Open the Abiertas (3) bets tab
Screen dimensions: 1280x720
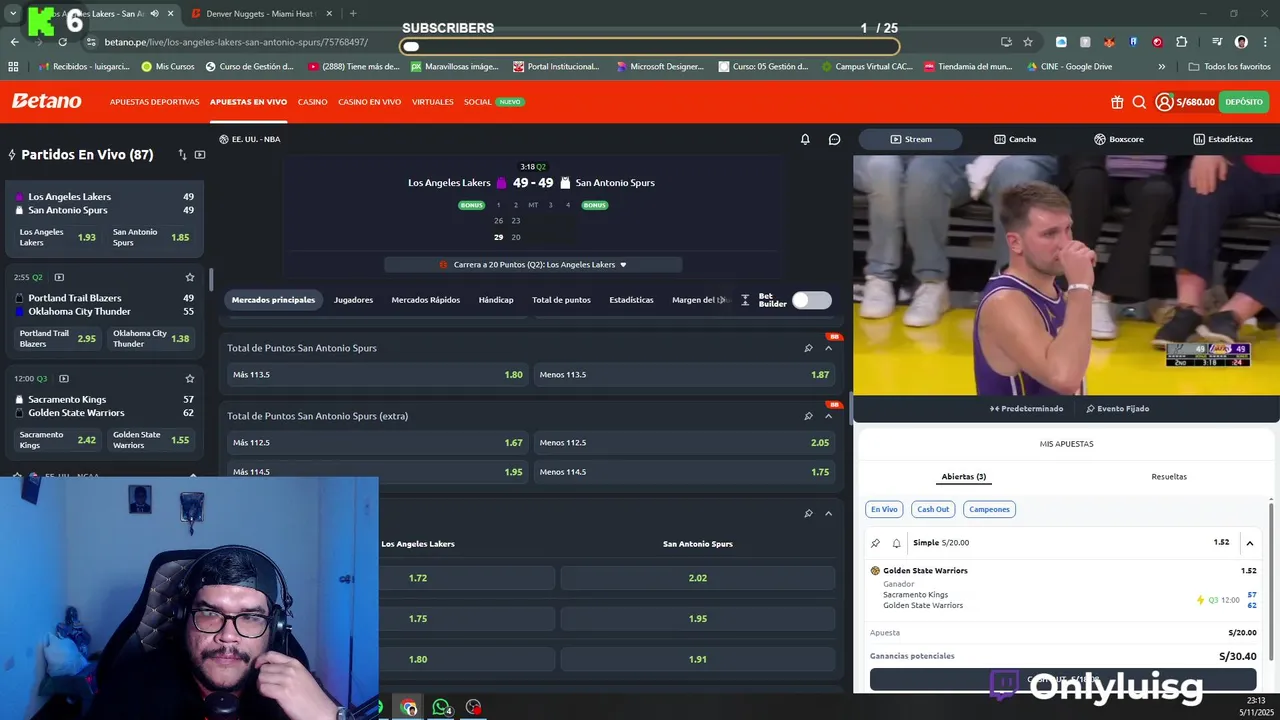click(964, 477)
